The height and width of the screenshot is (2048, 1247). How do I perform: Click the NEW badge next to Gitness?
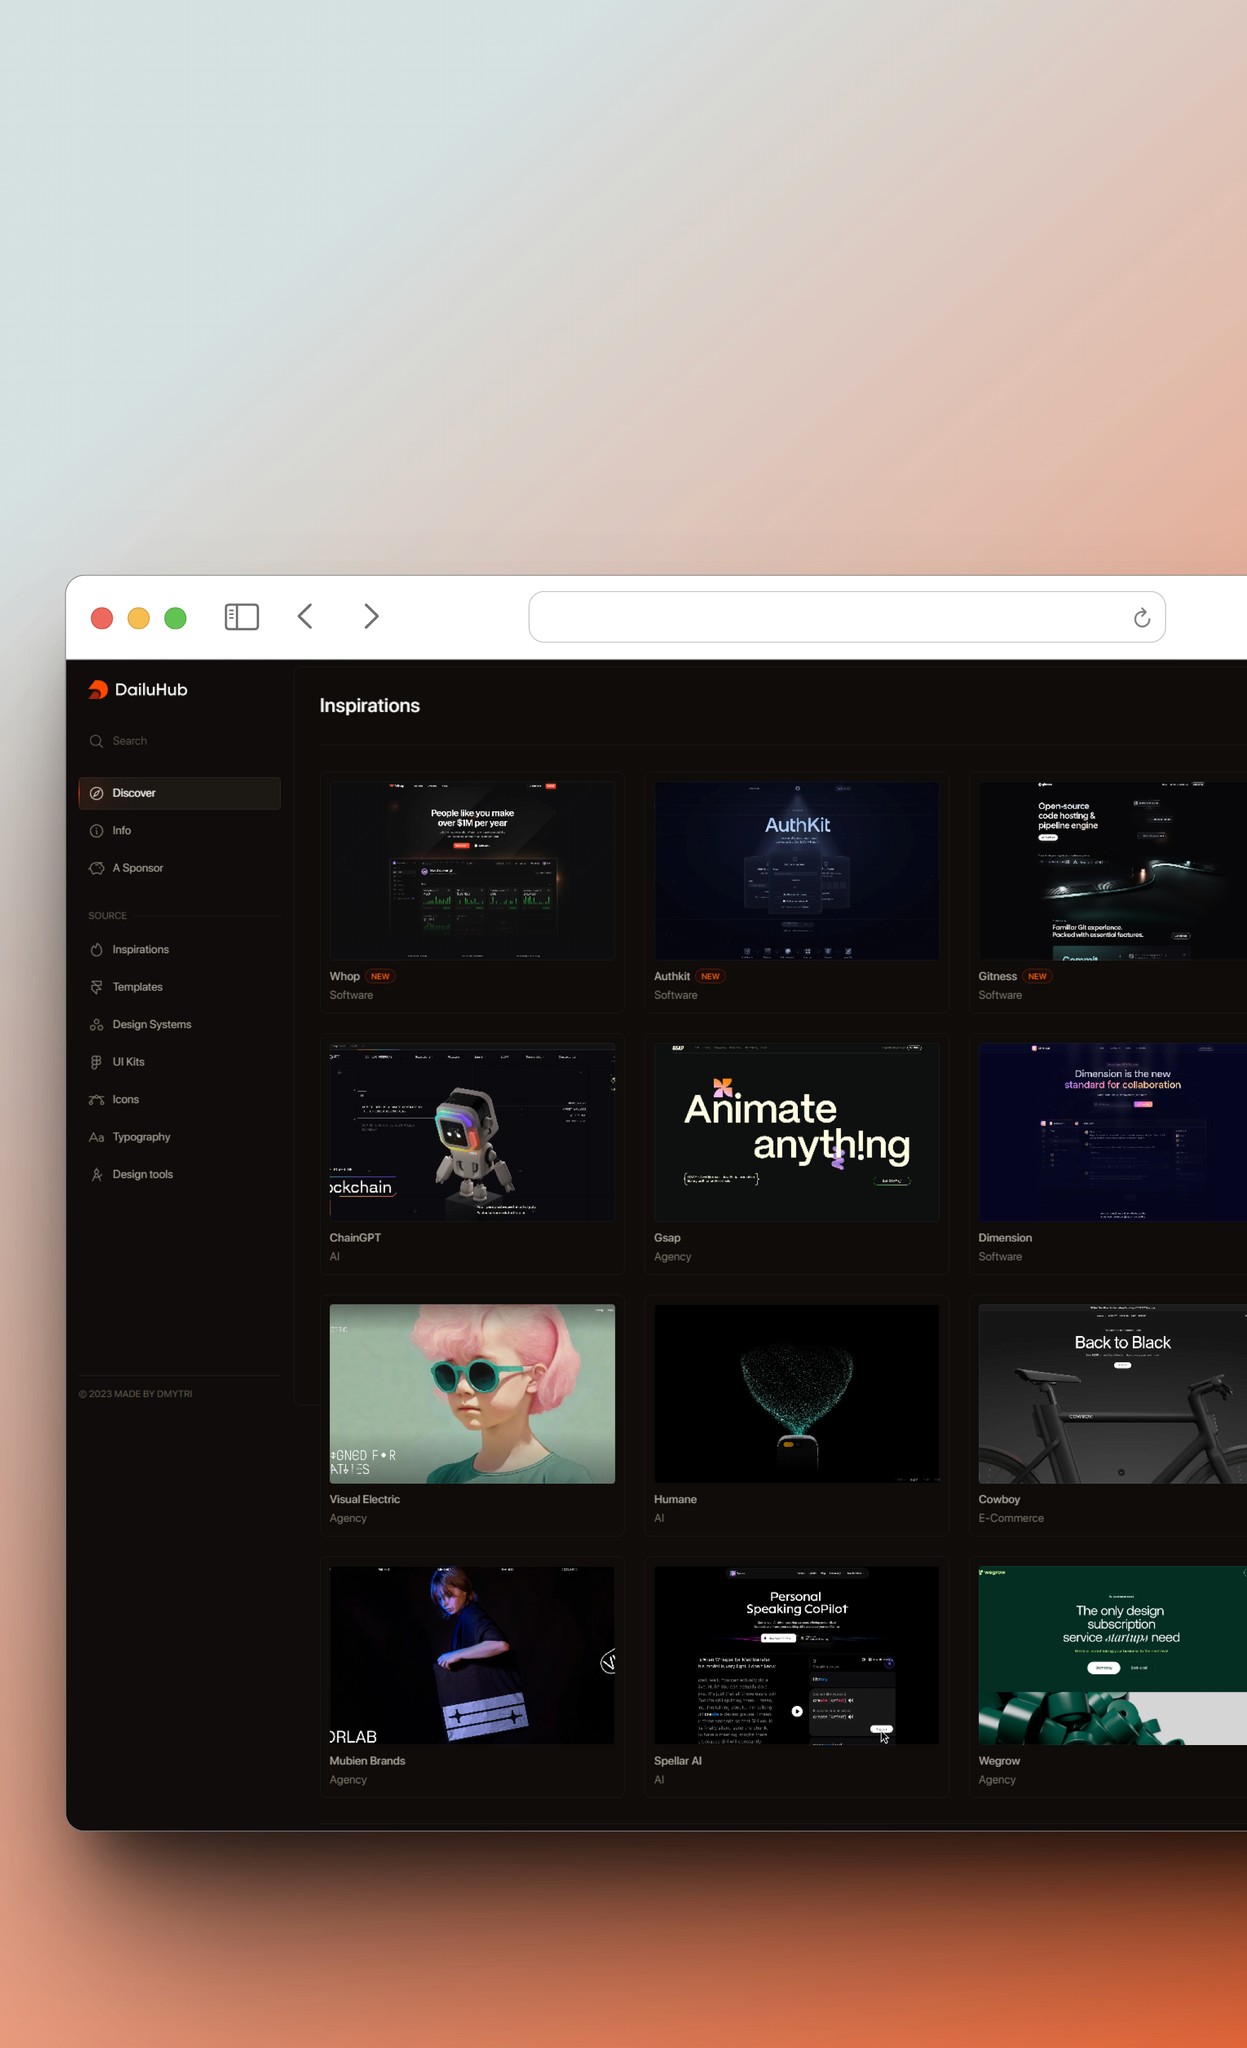click(1037, 976)
